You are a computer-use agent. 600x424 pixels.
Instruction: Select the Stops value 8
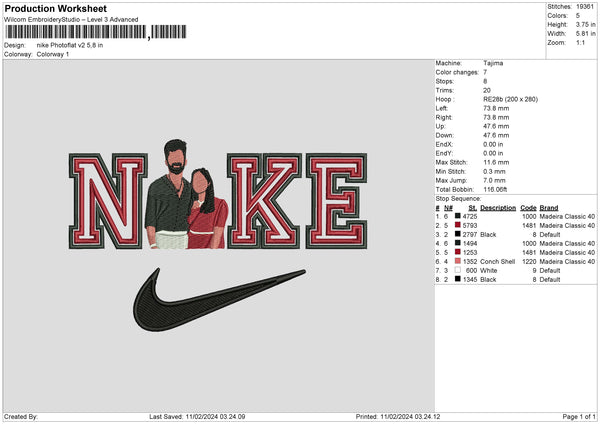click(485, 81)
